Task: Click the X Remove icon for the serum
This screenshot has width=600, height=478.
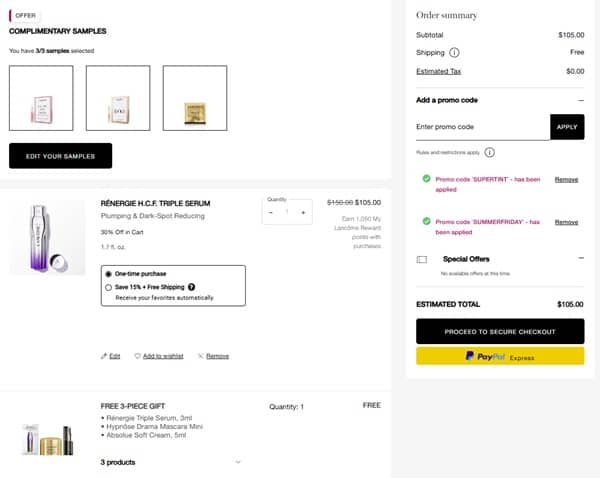Action: pyautogui.click(x=200, y=356)
